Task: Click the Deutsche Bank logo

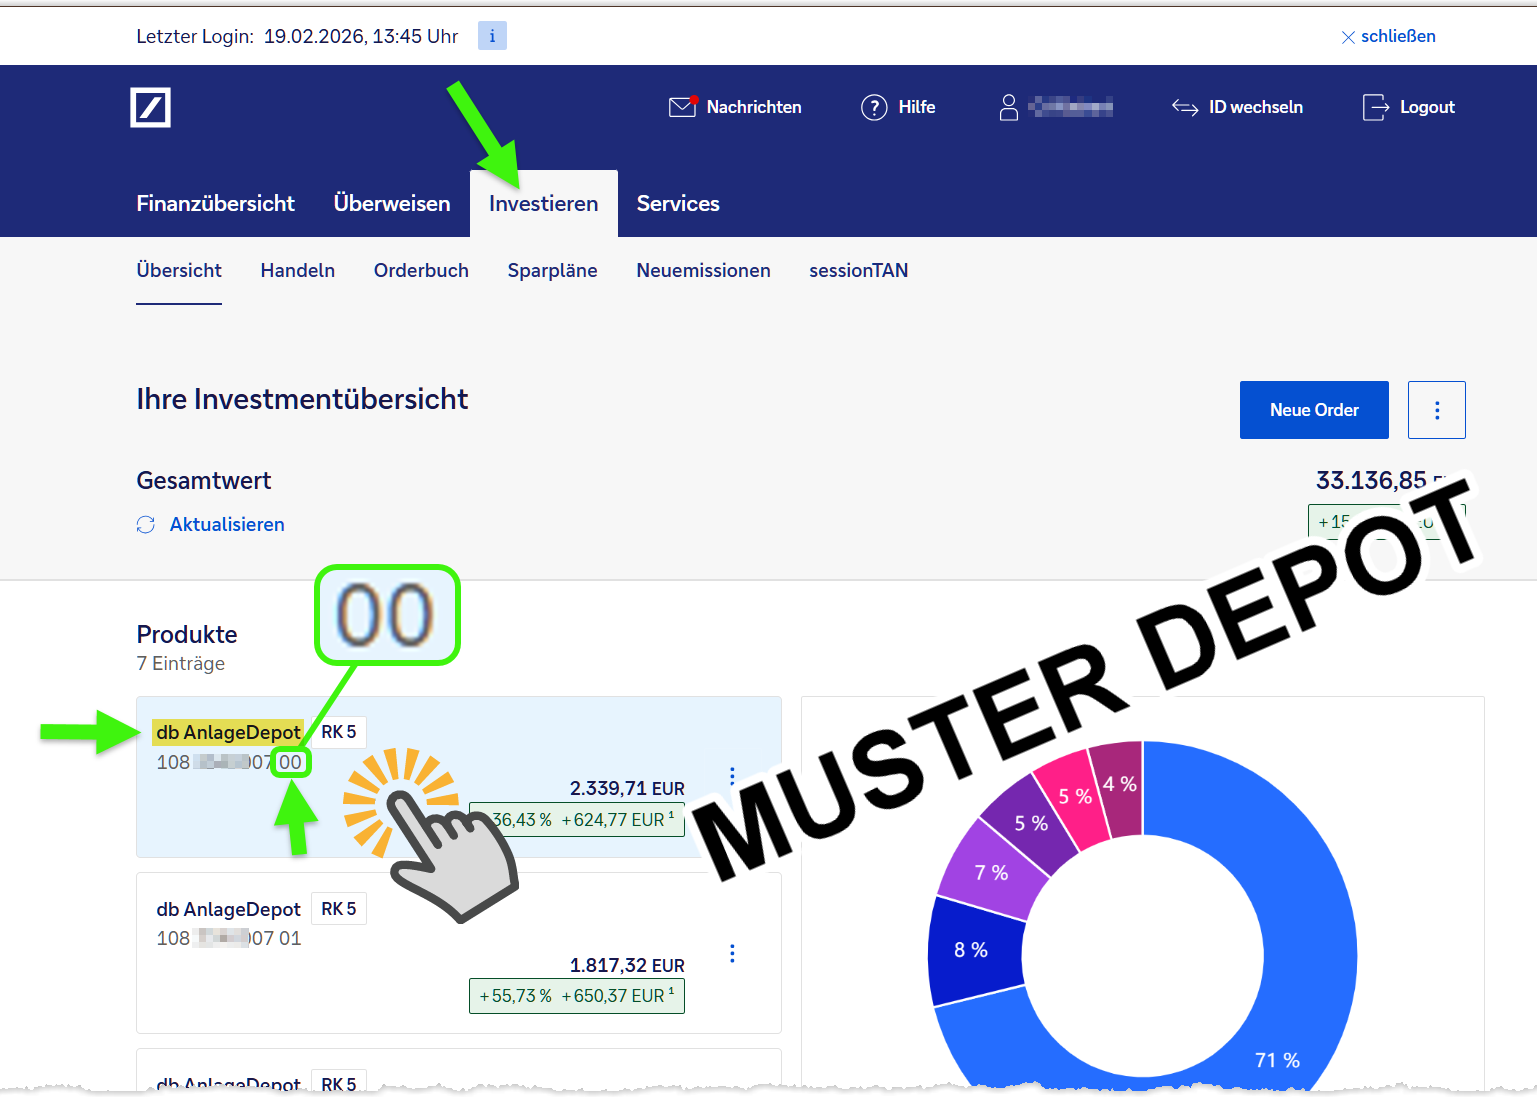Action: point(151,107)
